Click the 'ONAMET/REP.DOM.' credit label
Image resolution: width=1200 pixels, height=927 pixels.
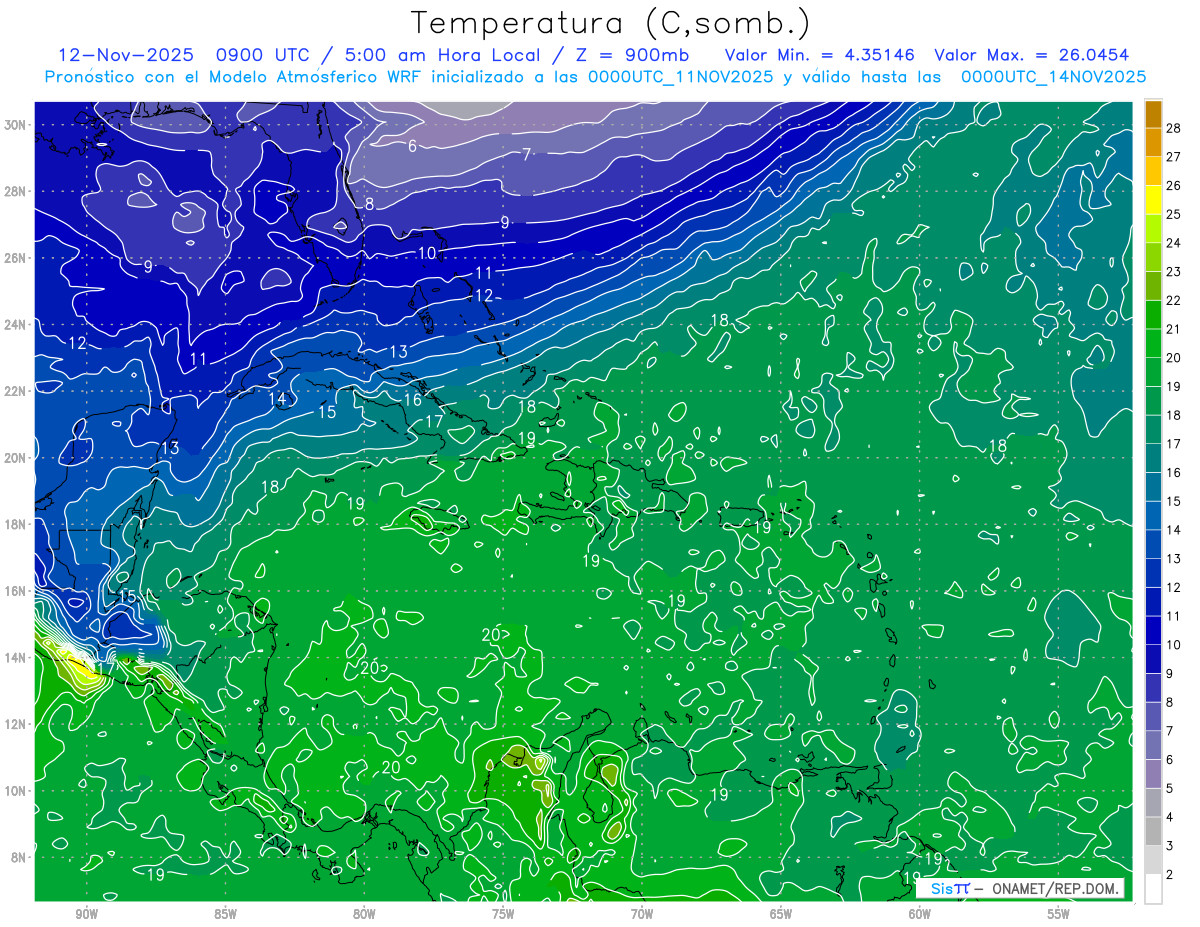1054,888
